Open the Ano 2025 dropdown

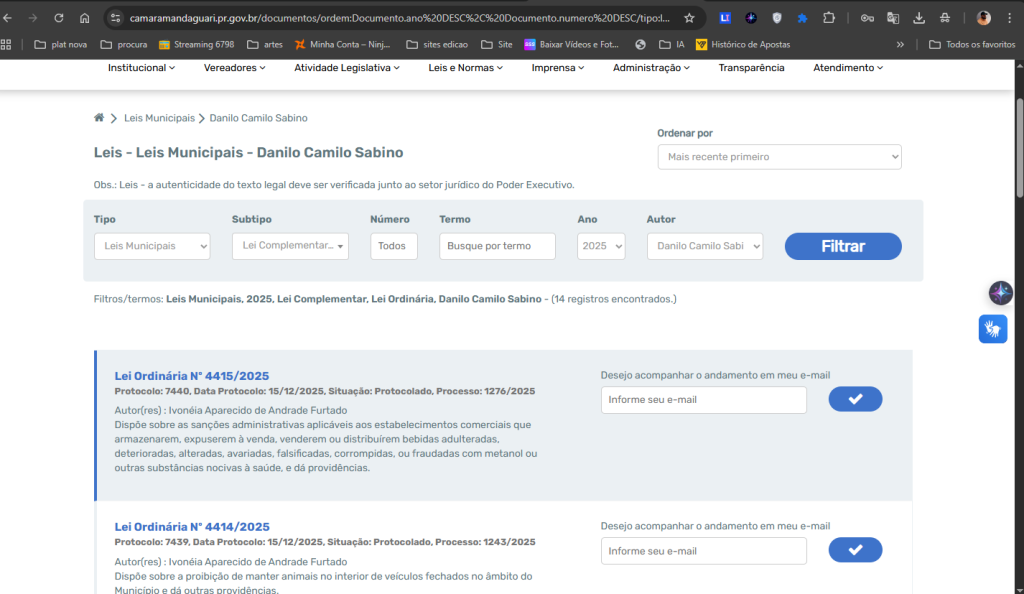[601, 246]
